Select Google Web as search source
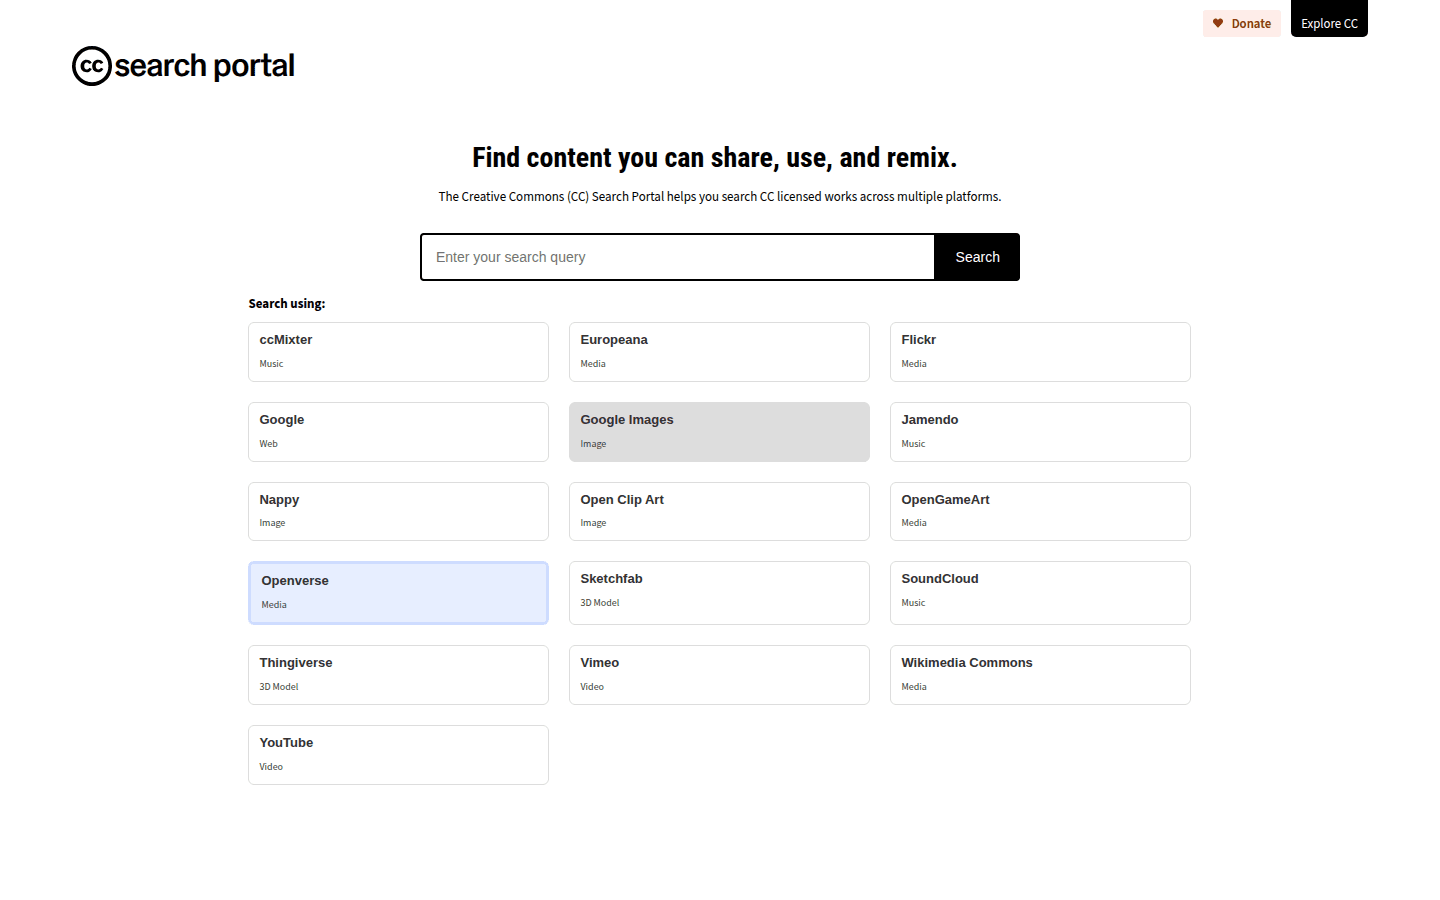 398,432
